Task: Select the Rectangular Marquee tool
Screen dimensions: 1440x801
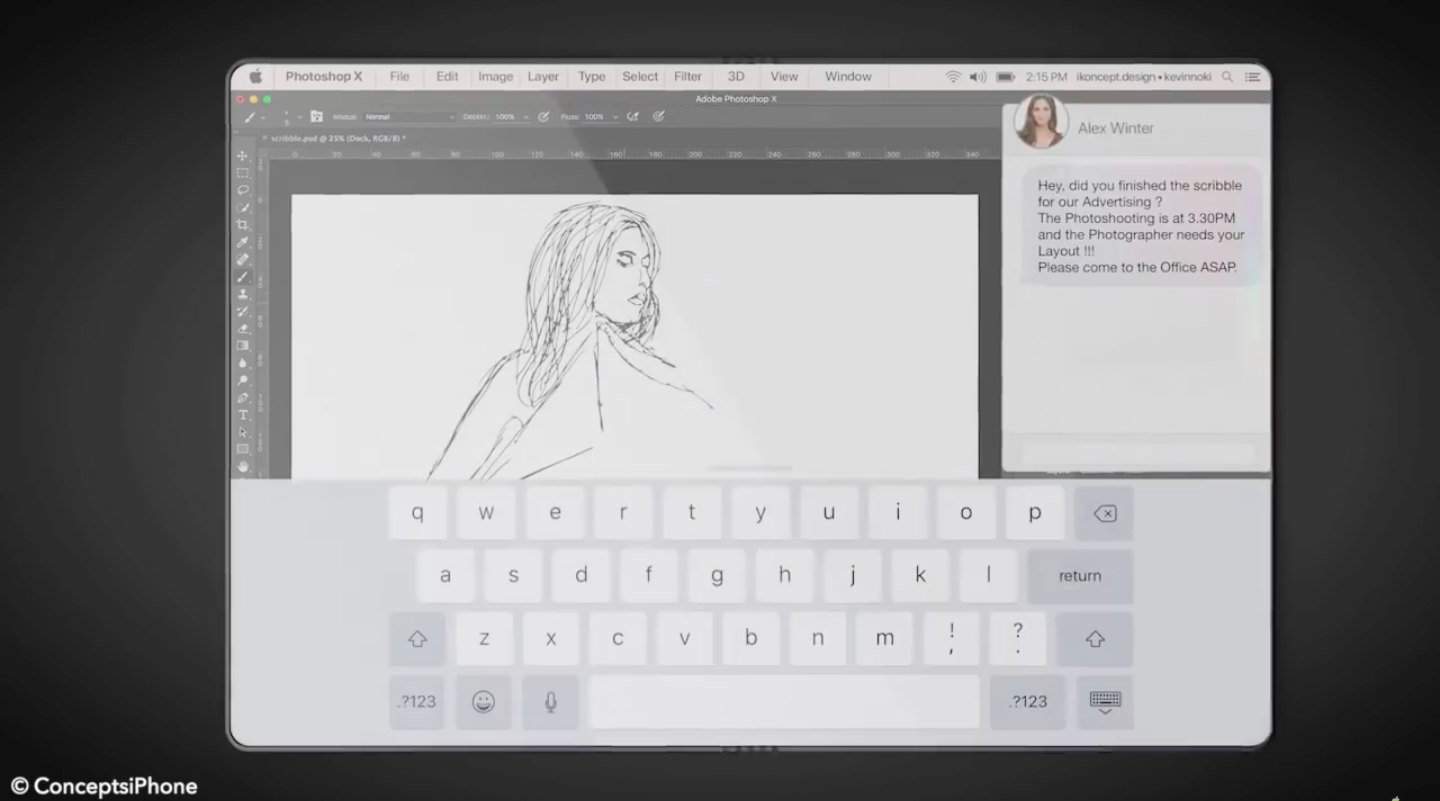Action: click(x=243, y=173)
